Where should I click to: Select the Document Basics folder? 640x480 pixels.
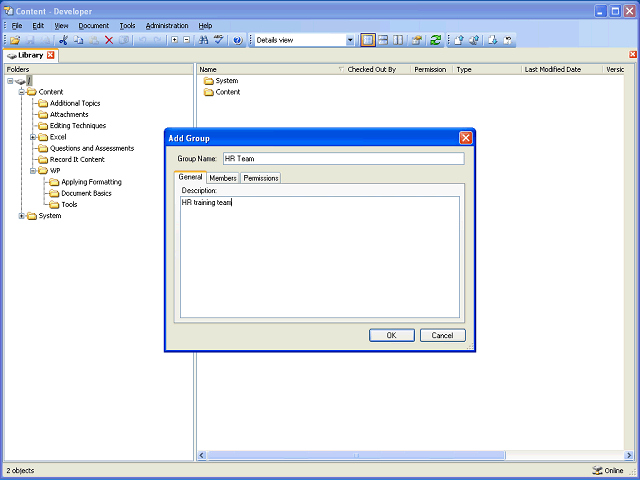86,193
